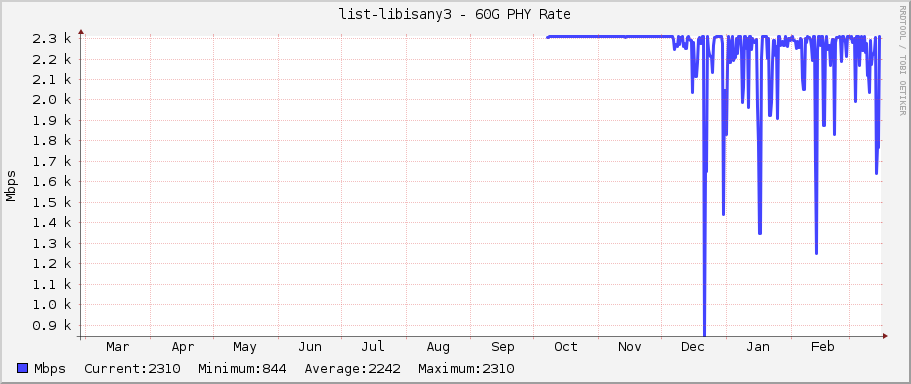Click the '2.3 k' y-axis label
This screenshot has height=384, width=911.
click(x=53, y=38)
